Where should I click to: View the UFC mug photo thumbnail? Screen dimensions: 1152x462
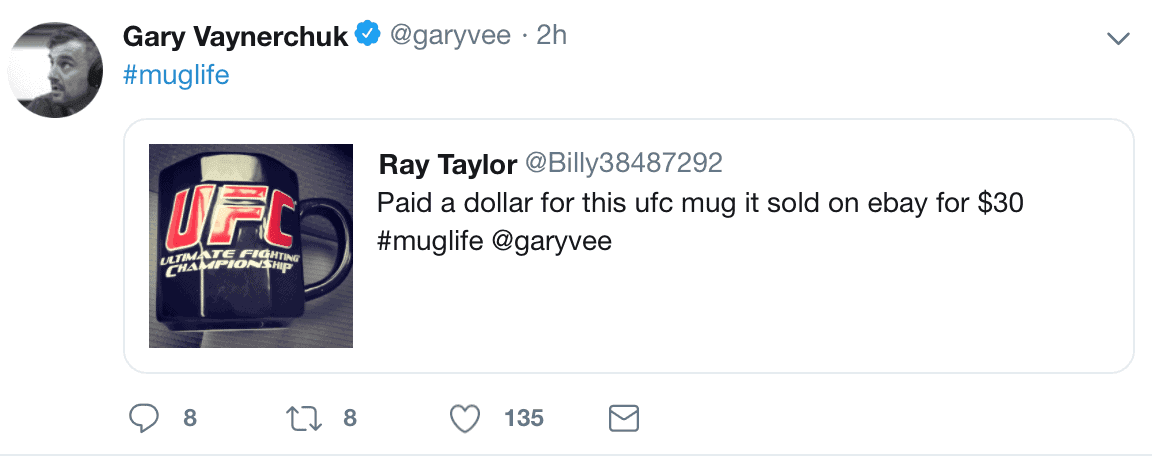tap(251, 246)
